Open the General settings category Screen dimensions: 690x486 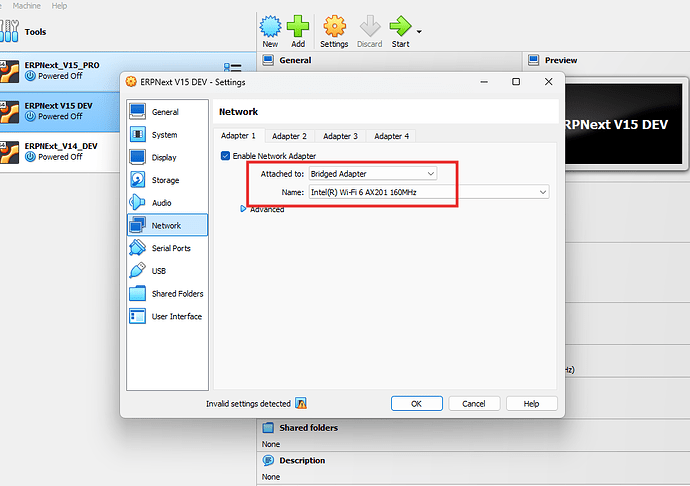(167, 112)
